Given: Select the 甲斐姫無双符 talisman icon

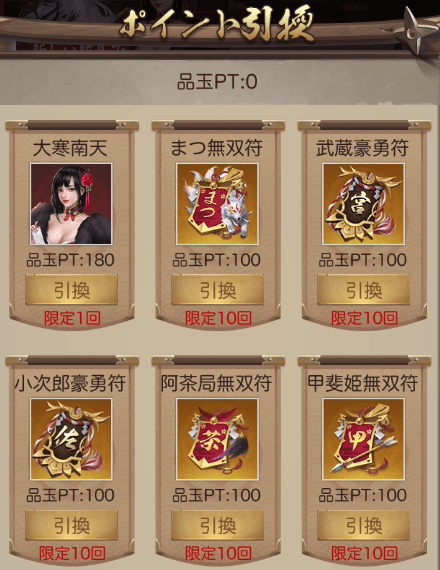Looking at the screenshot, I should click(364, 439).
